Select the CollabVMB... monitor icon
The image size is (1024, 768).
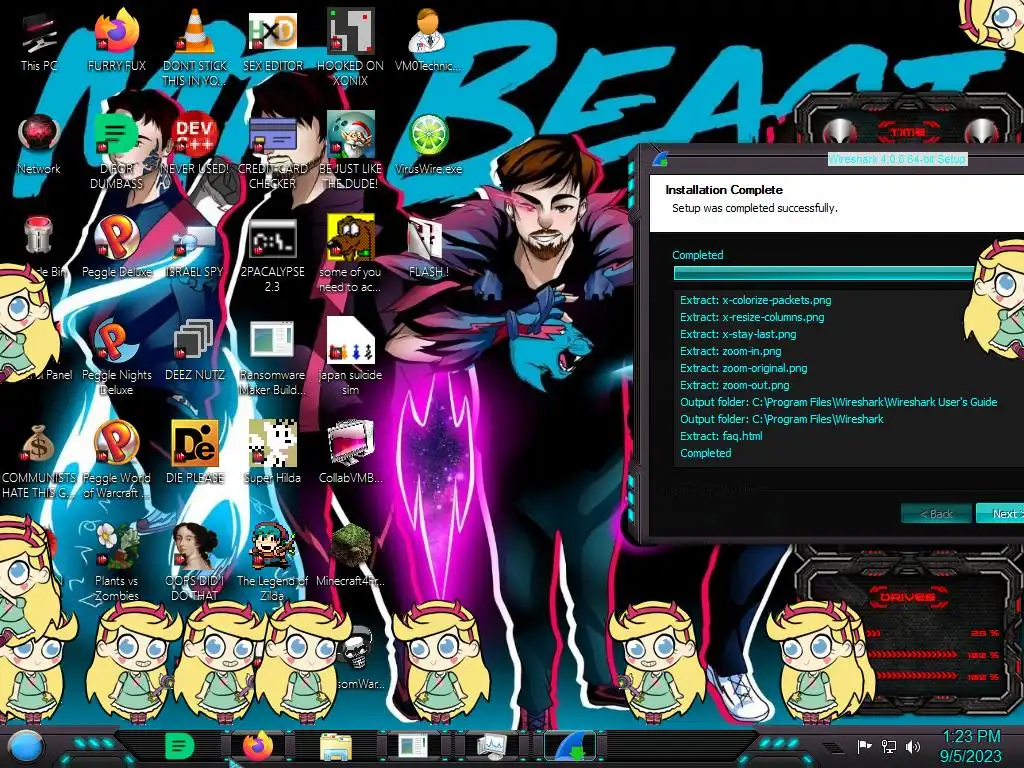click(x=351, y=453)
